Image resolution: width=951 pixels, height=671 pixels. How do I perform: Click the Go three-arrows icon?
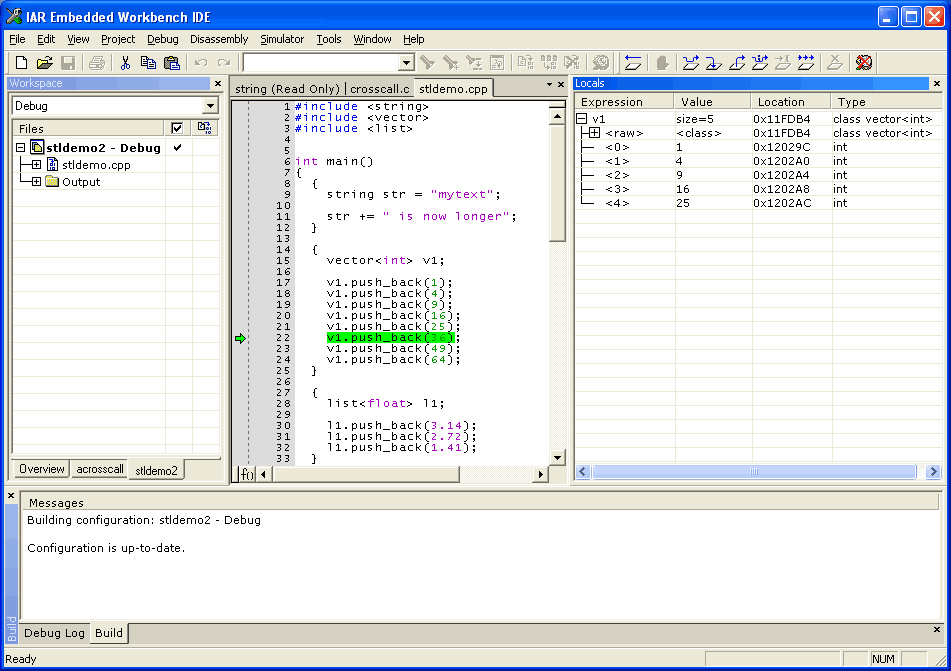coord(806,62)
